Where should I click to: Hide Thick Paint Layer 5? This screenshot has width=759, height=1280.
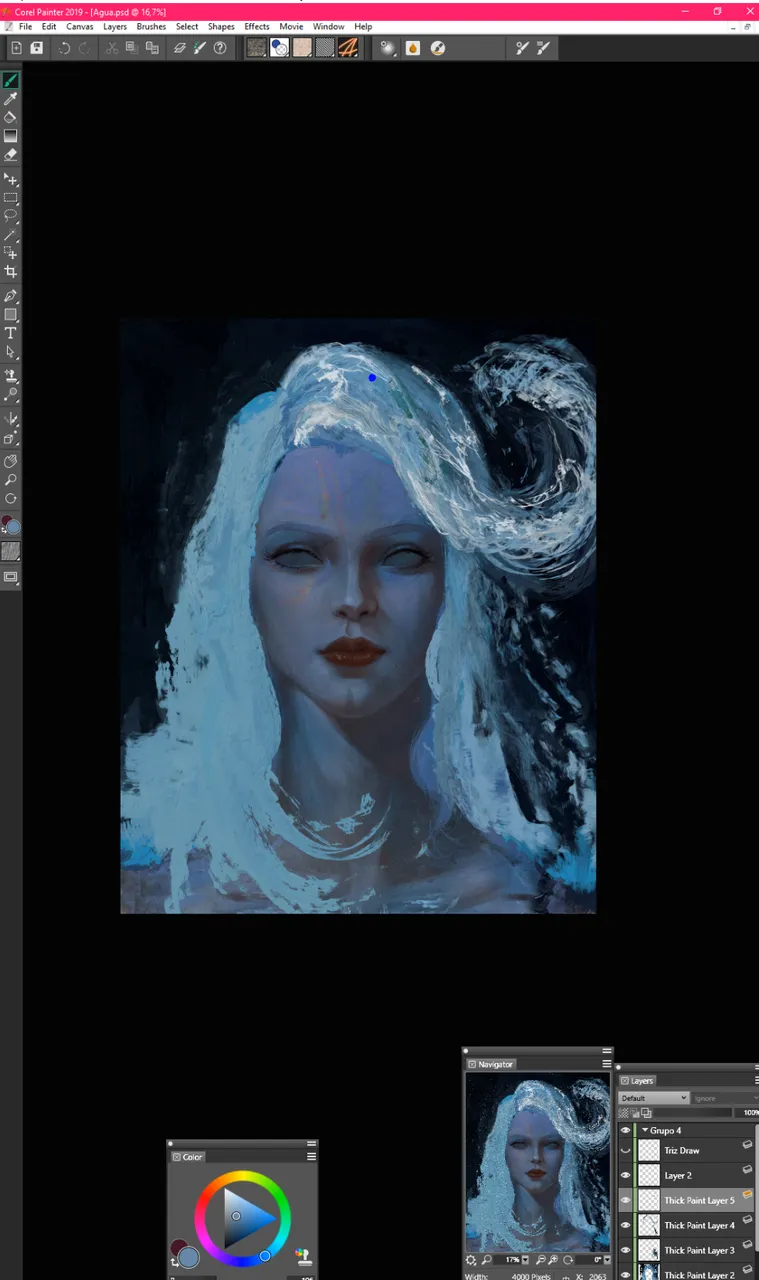pos(626,1200)
